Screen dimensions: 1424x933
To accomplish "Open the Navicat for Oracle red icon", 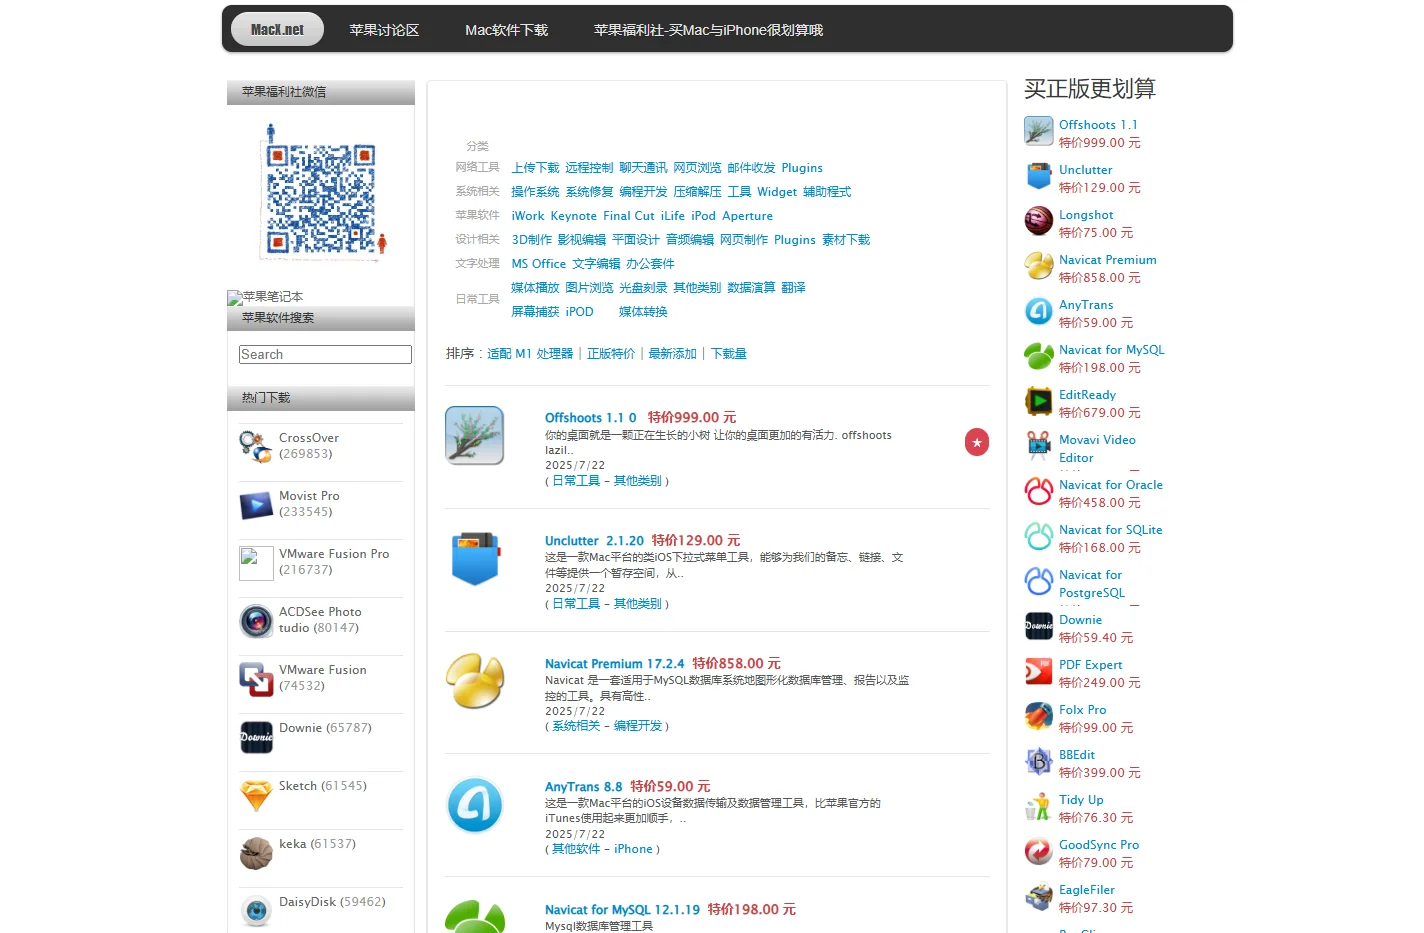I will [x=1039, y=491].
